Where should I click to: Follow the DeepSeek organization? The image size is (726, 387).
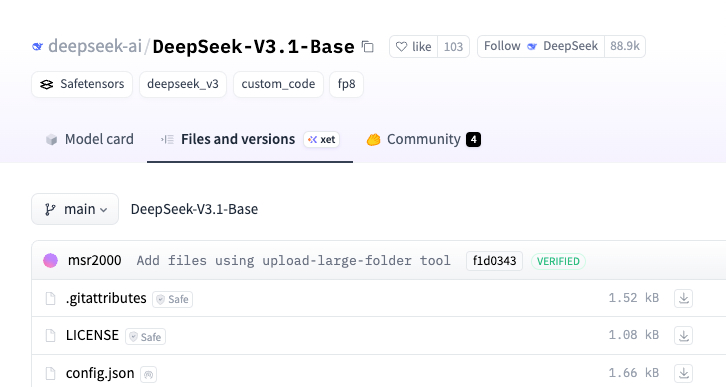click(x=541, y=46)
